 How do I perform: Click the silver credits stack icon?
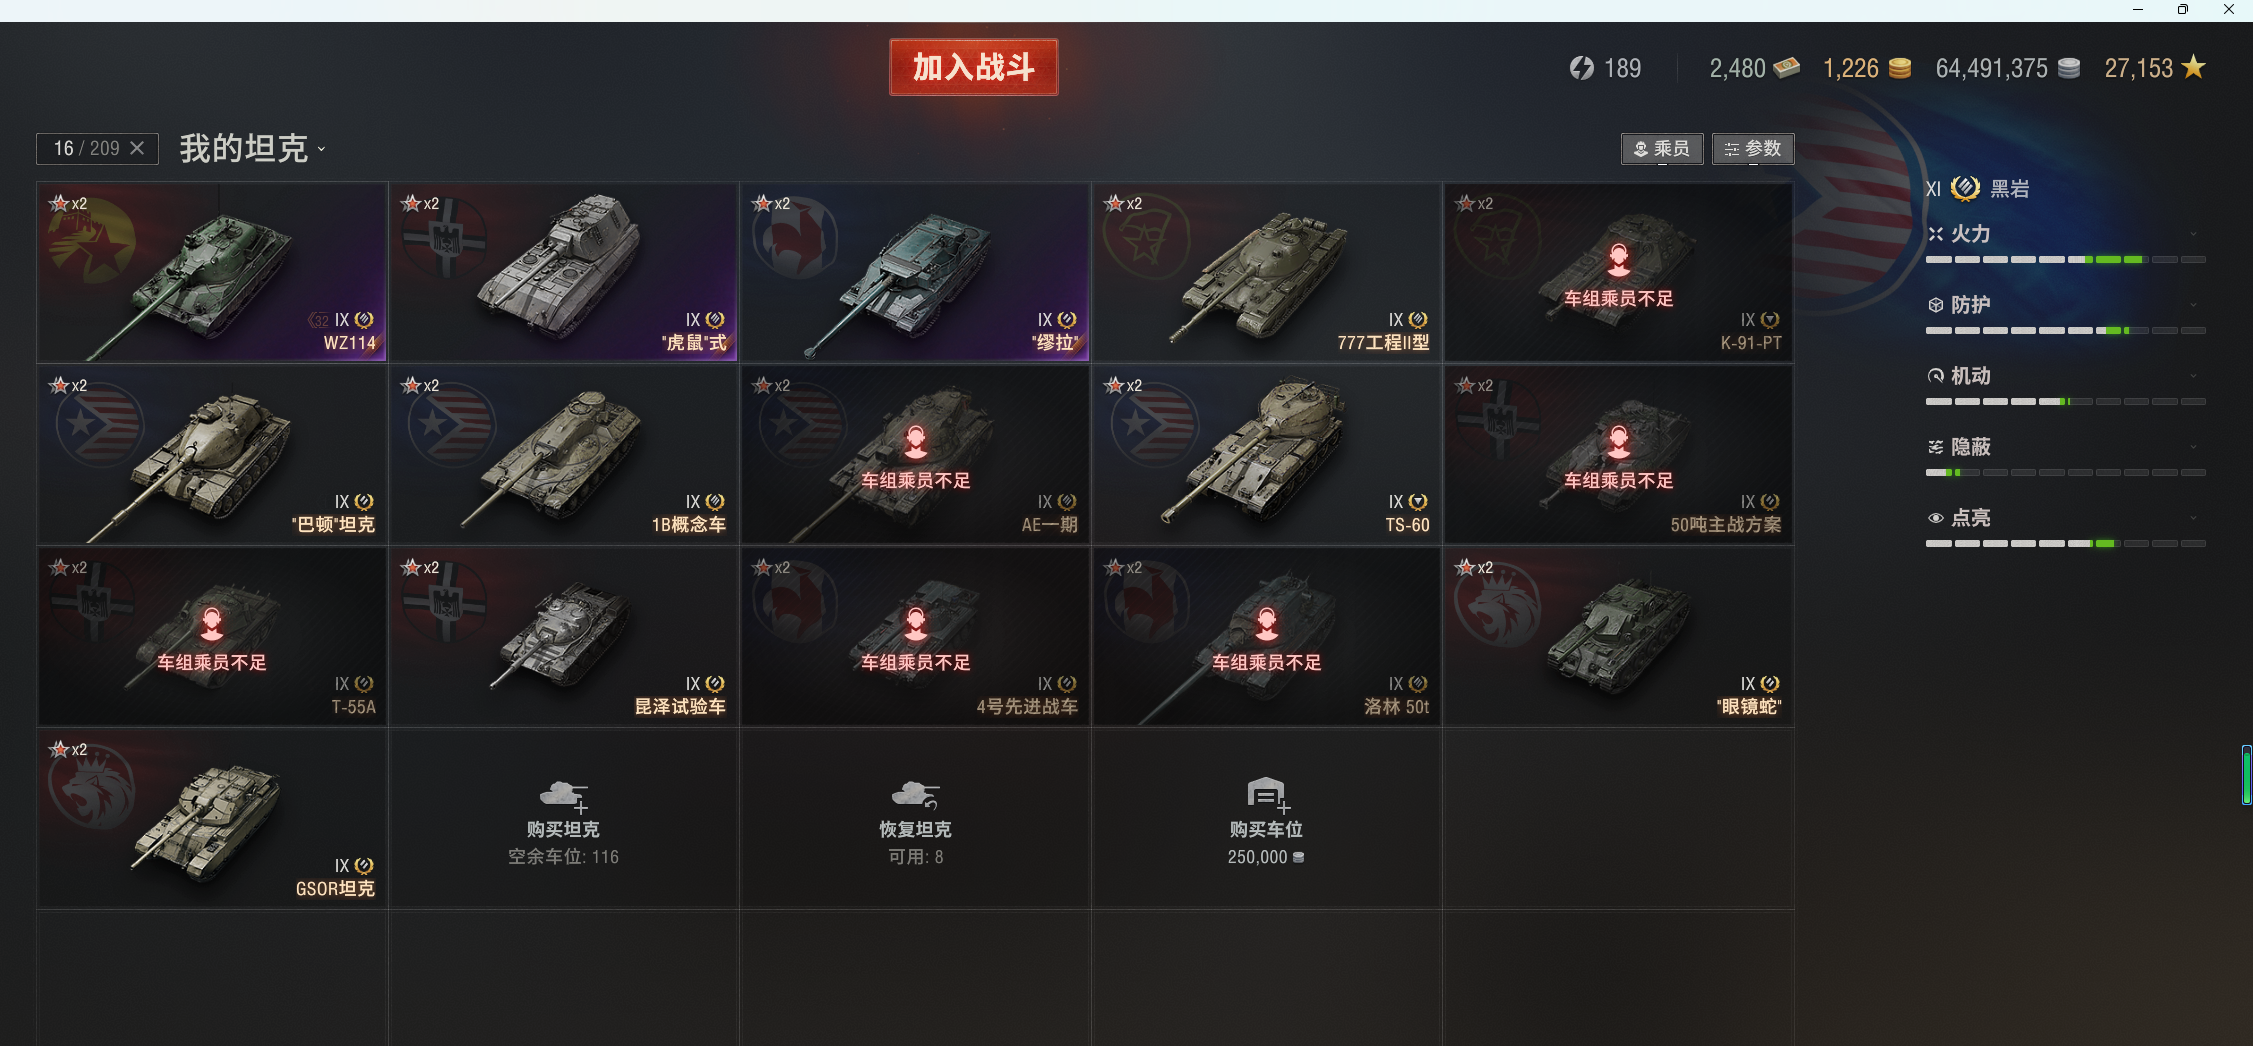2069,68
